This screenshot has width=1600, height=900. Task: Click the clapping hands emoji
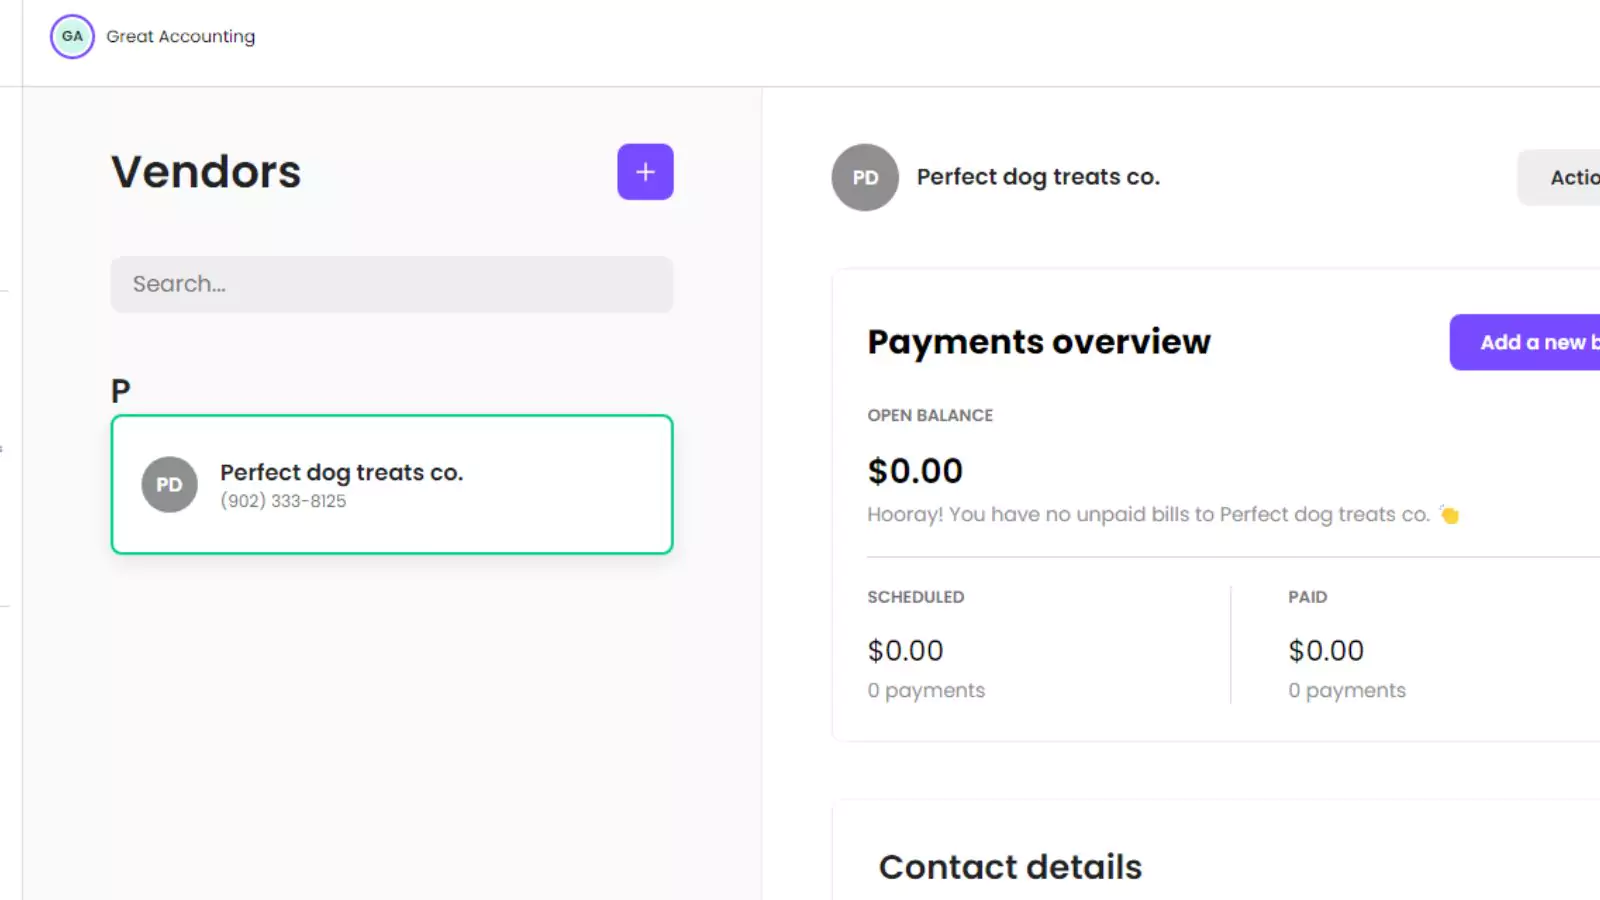coord(1449,515)
